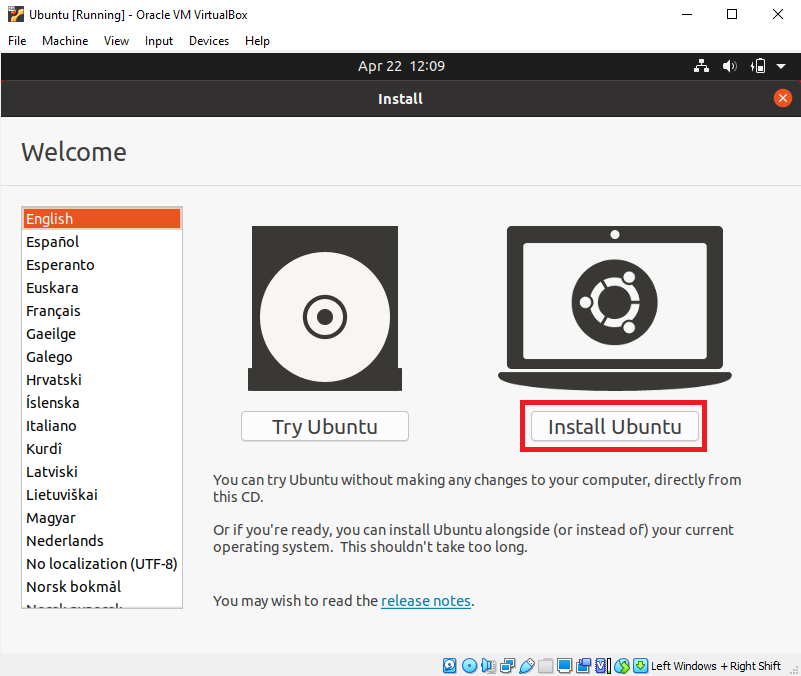Pick Gaeilge from the language list

(102, 334)
